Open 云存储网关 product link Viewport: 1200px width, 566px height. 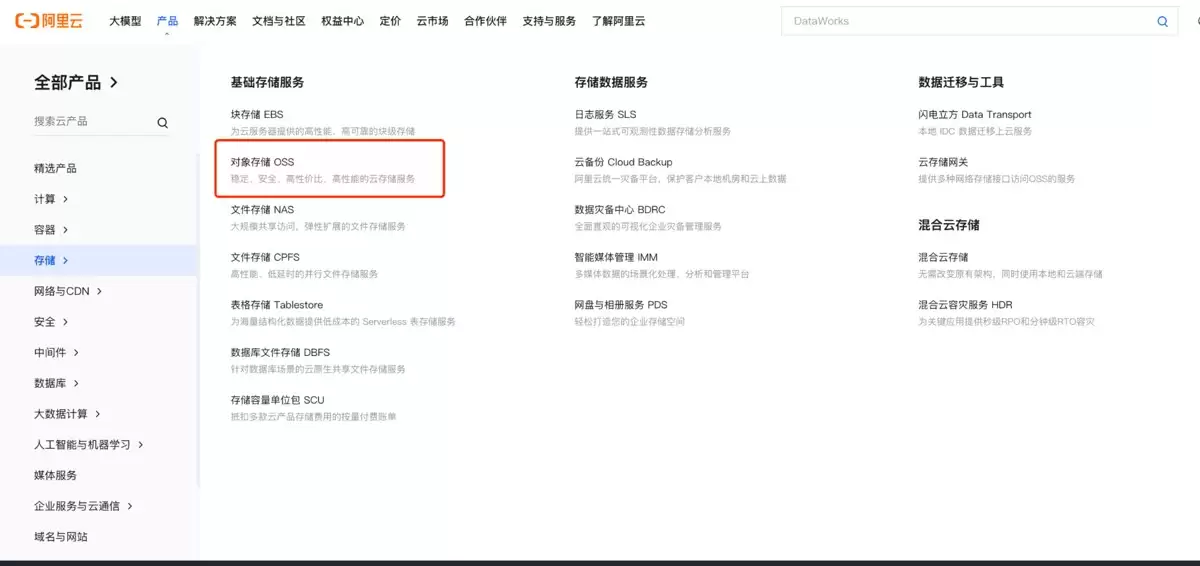tap(943, 161)
